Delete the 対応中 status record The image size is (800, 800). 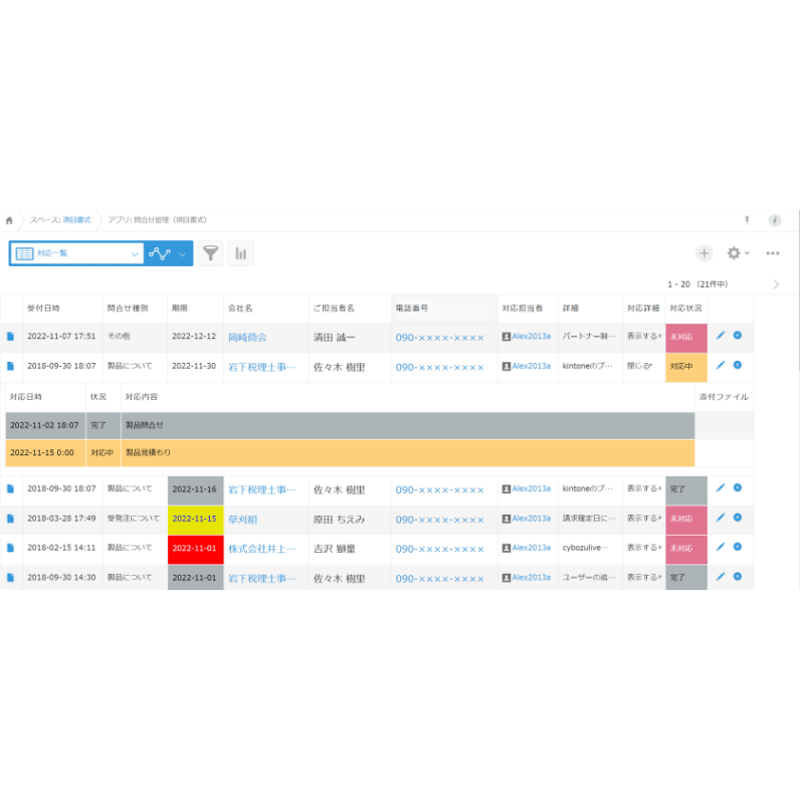(738, 365)
